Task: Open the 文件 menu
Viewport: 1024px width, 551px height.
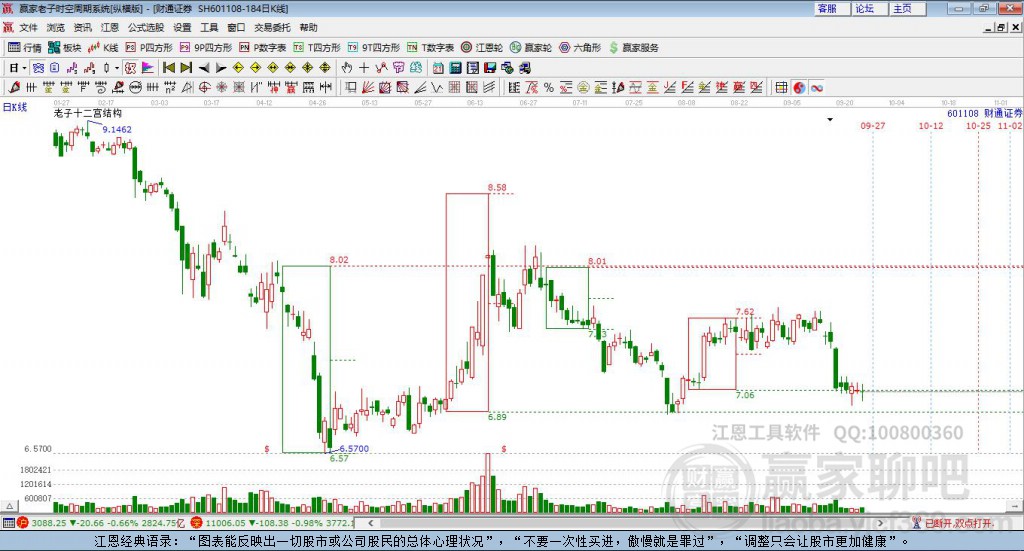Action: click(x=28, y=27)
